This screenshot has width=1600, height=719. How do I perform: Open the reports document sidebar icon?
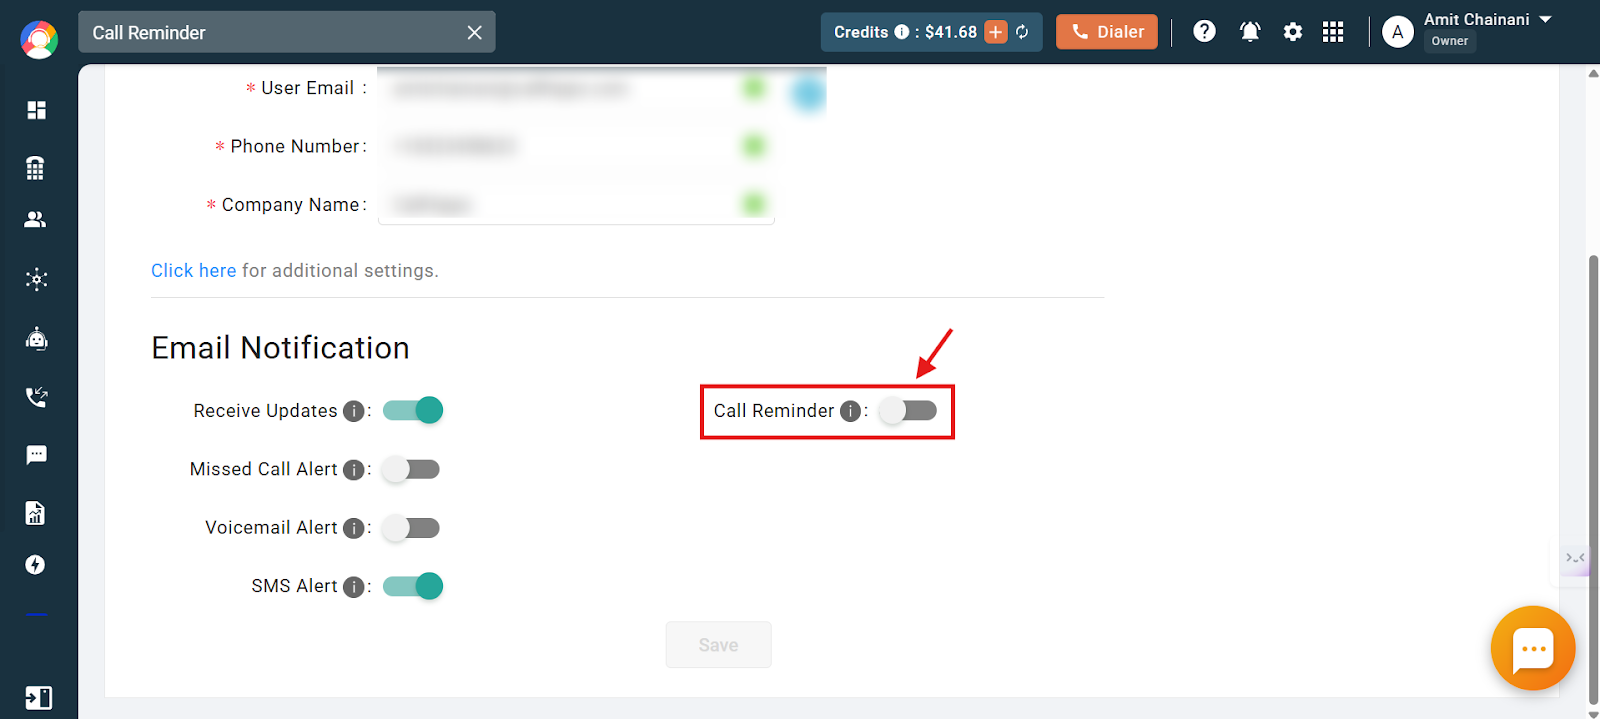pyautogui.click(x=36, y=513)
